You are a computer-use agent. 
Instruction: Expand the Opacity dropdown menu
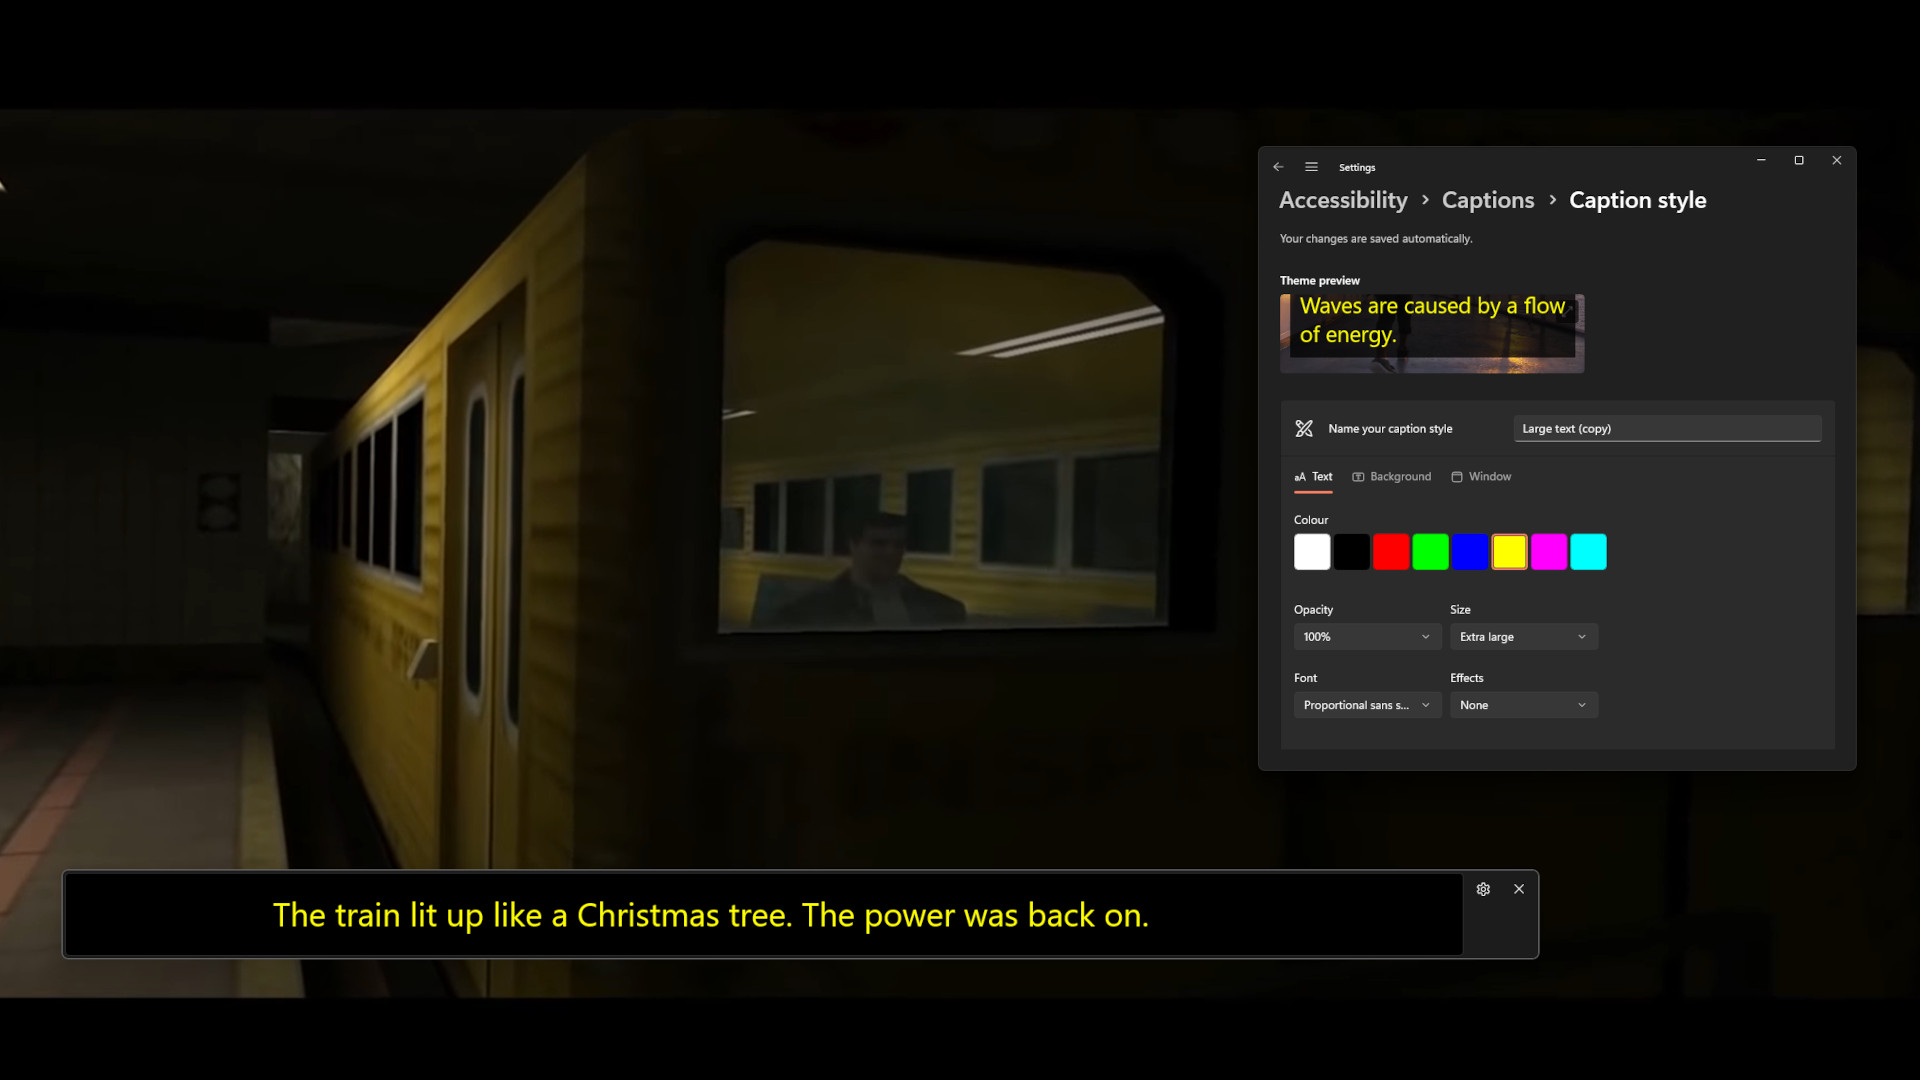[x=1364, y=636]
